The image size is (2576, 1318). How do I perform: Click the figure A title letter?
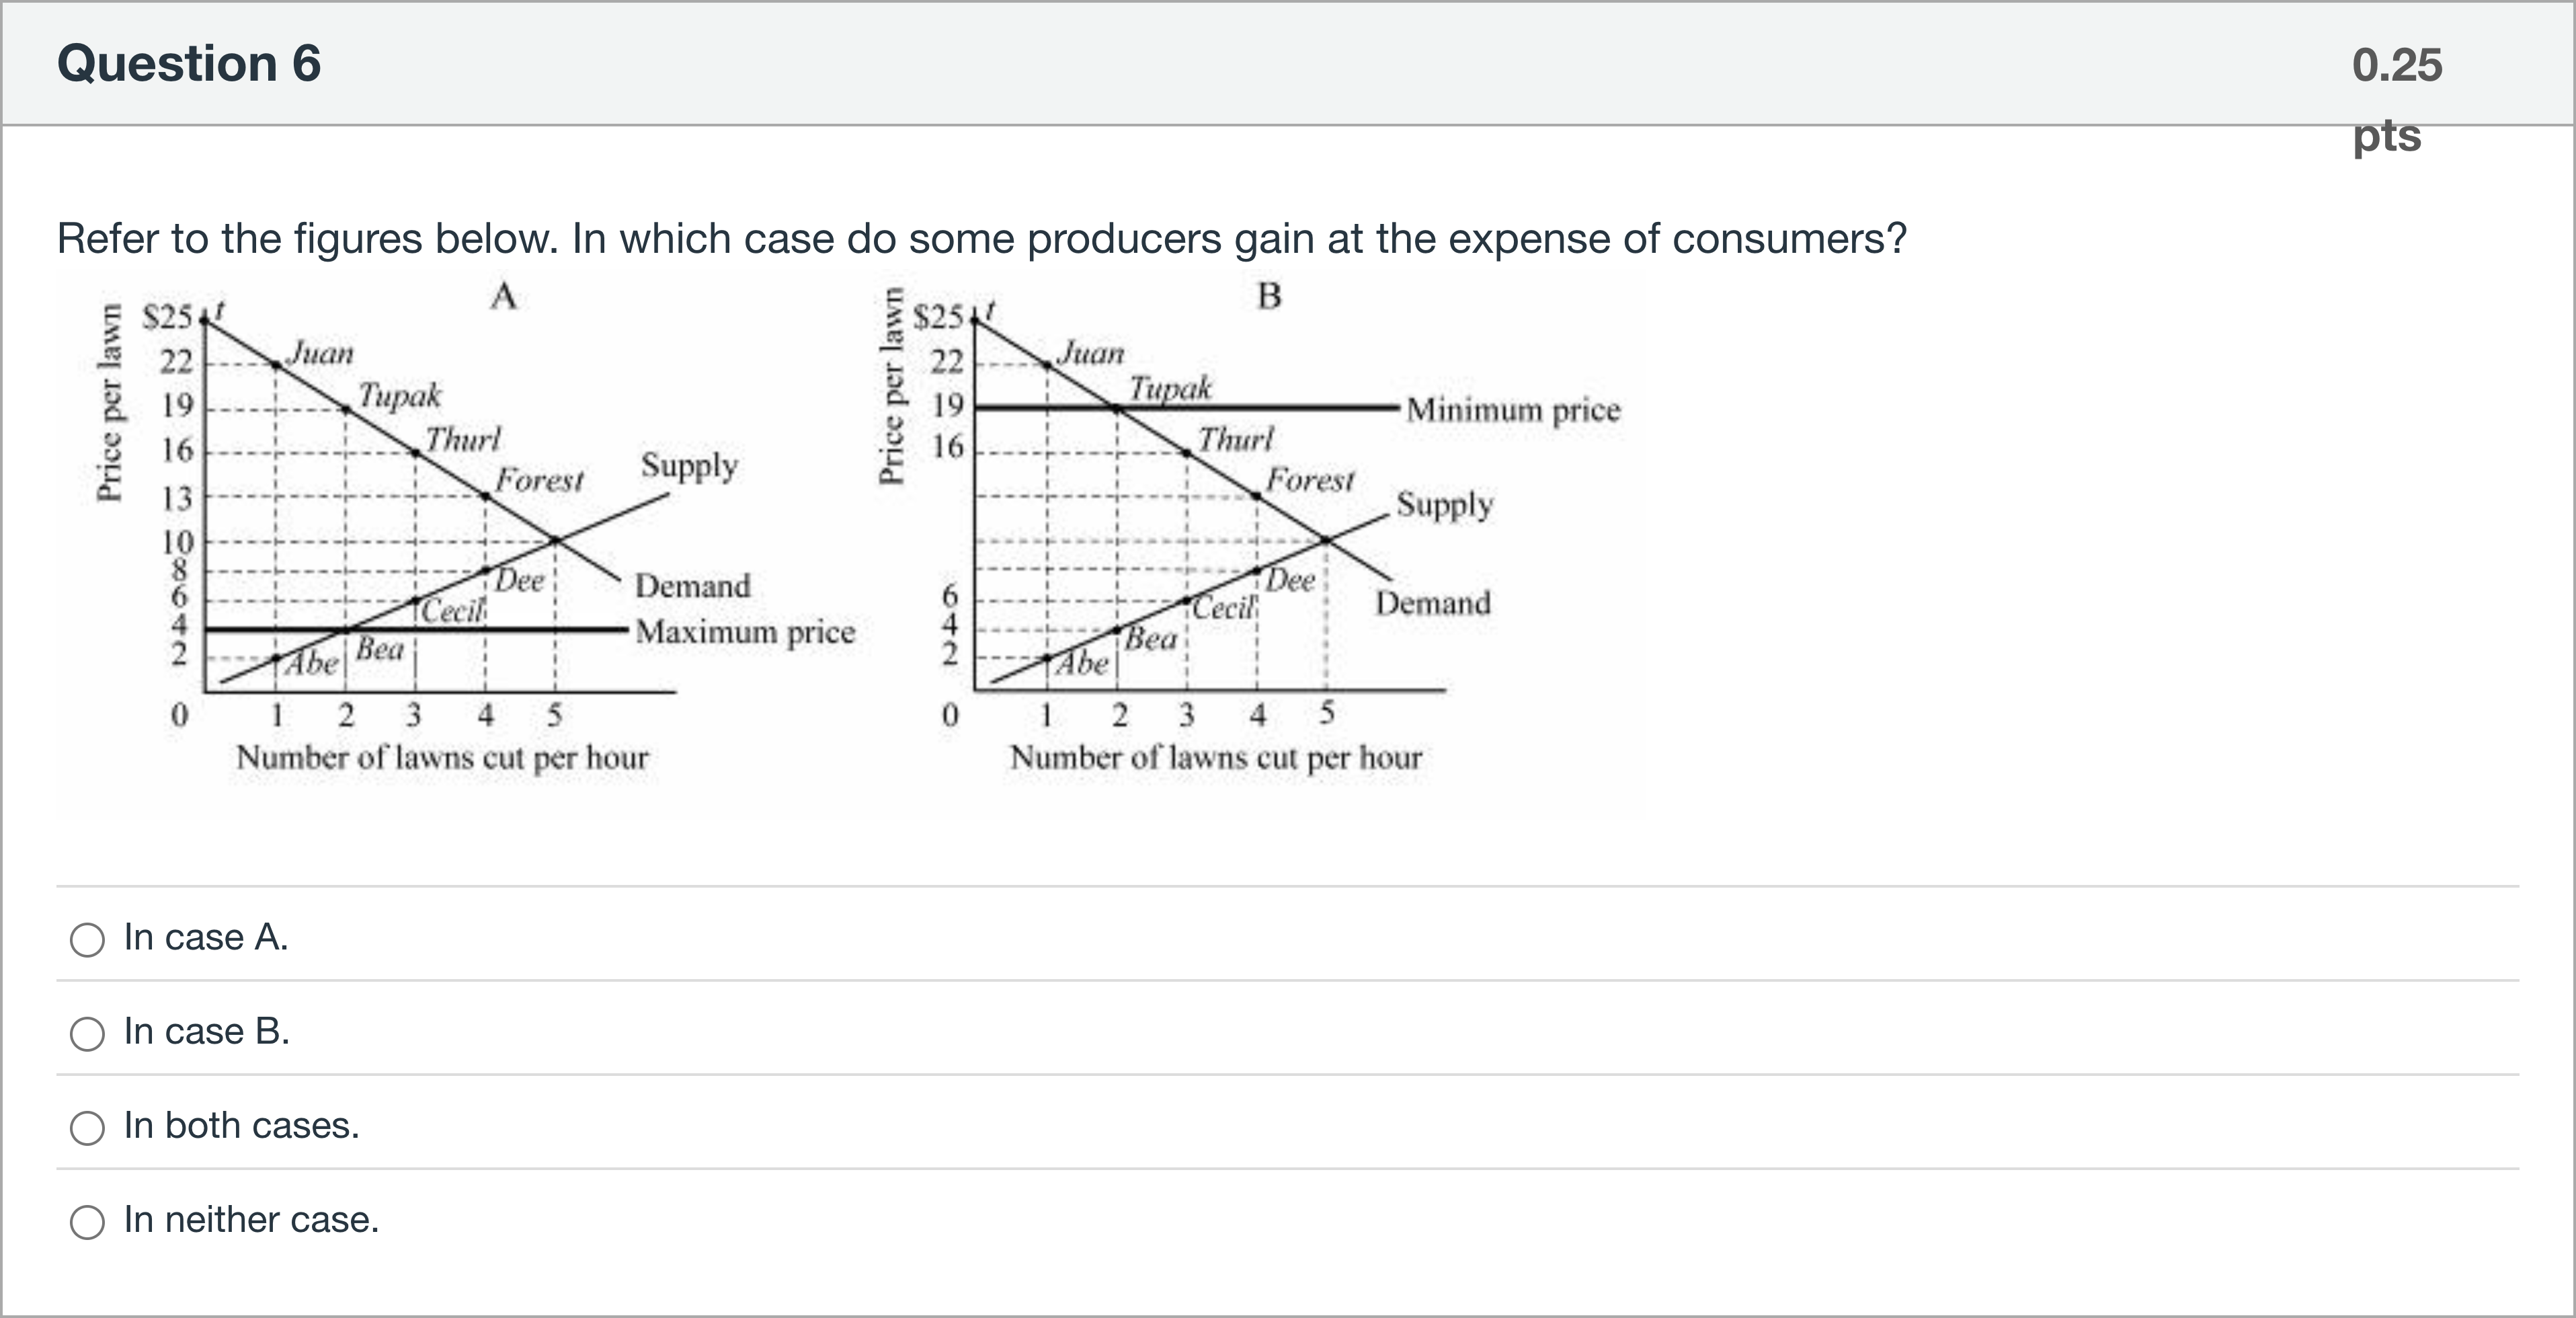click(504, 296)
